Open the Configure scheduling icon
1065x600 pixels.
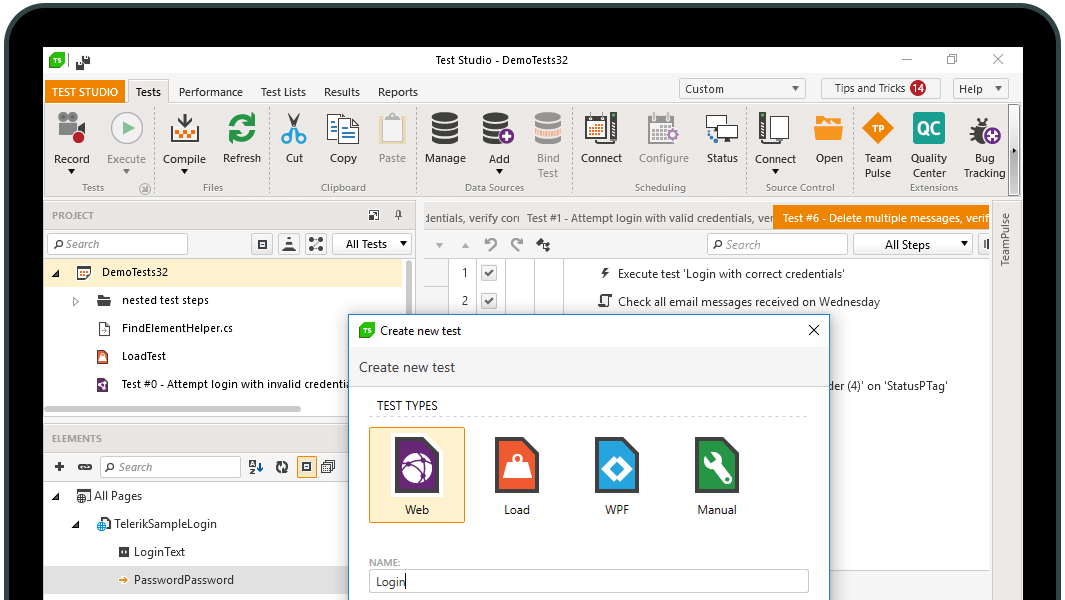pyautogui.click(x=663, y=128)
